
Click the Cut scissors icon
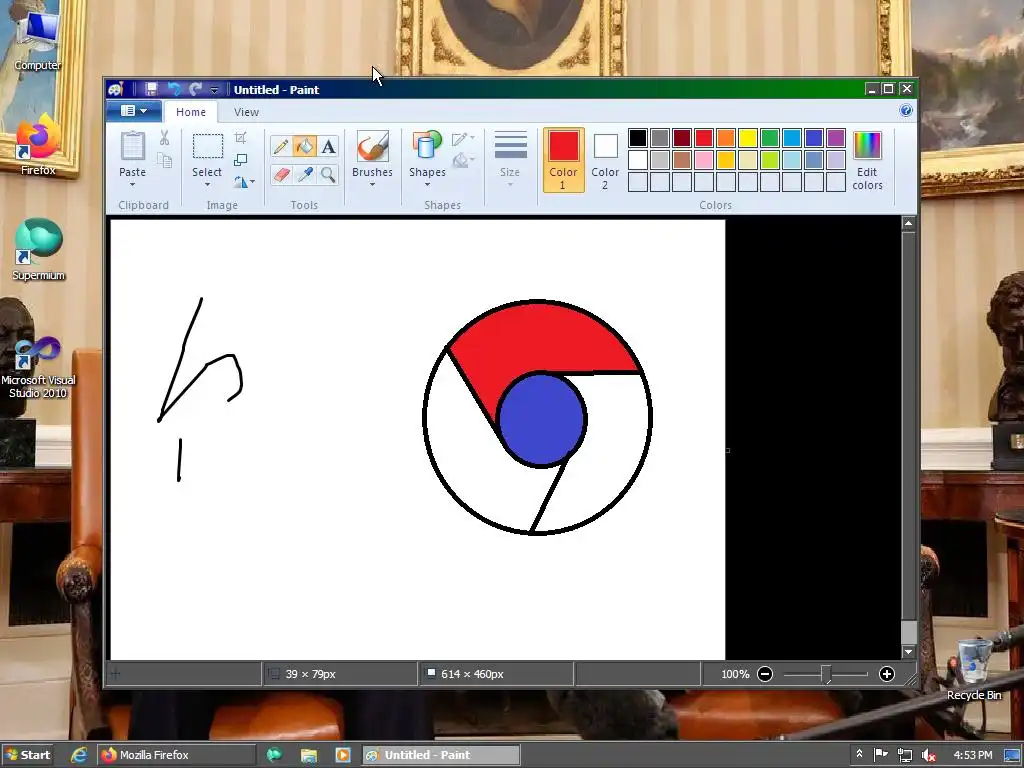[165, 137]
